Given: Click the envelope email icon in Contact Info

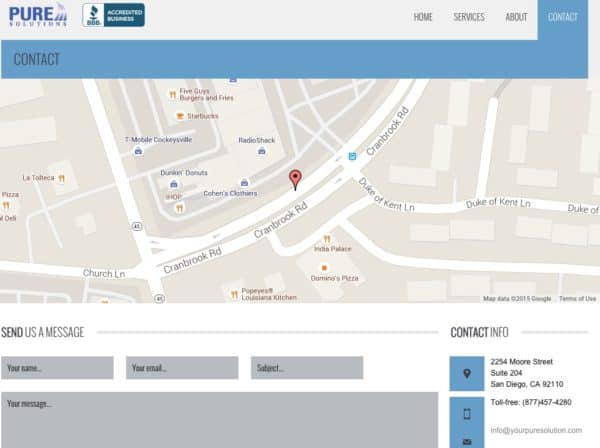Looking at the screenshot, I should (466, 440).
